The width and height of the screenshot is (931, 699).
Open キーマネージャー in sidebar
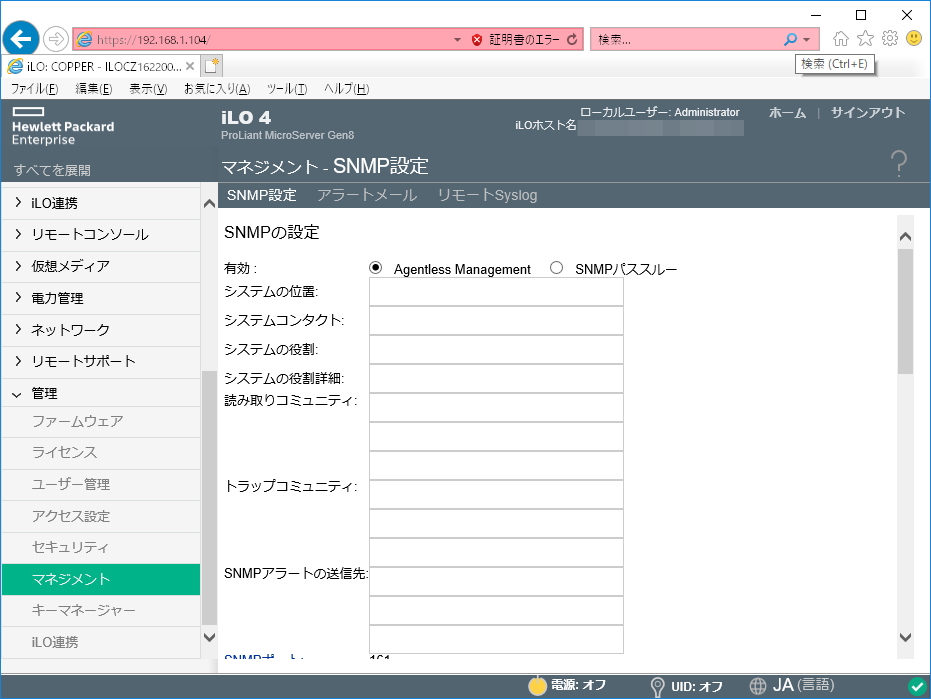pos(101,611)
